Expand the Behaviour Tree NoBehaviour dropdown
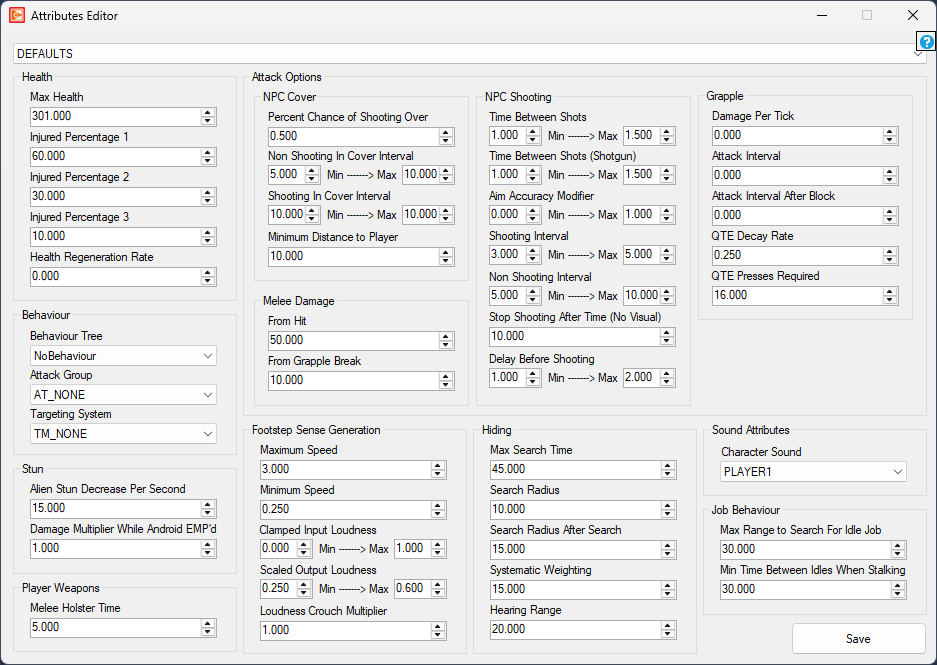This screenshot has width=937, height=665. click(124, 355)
